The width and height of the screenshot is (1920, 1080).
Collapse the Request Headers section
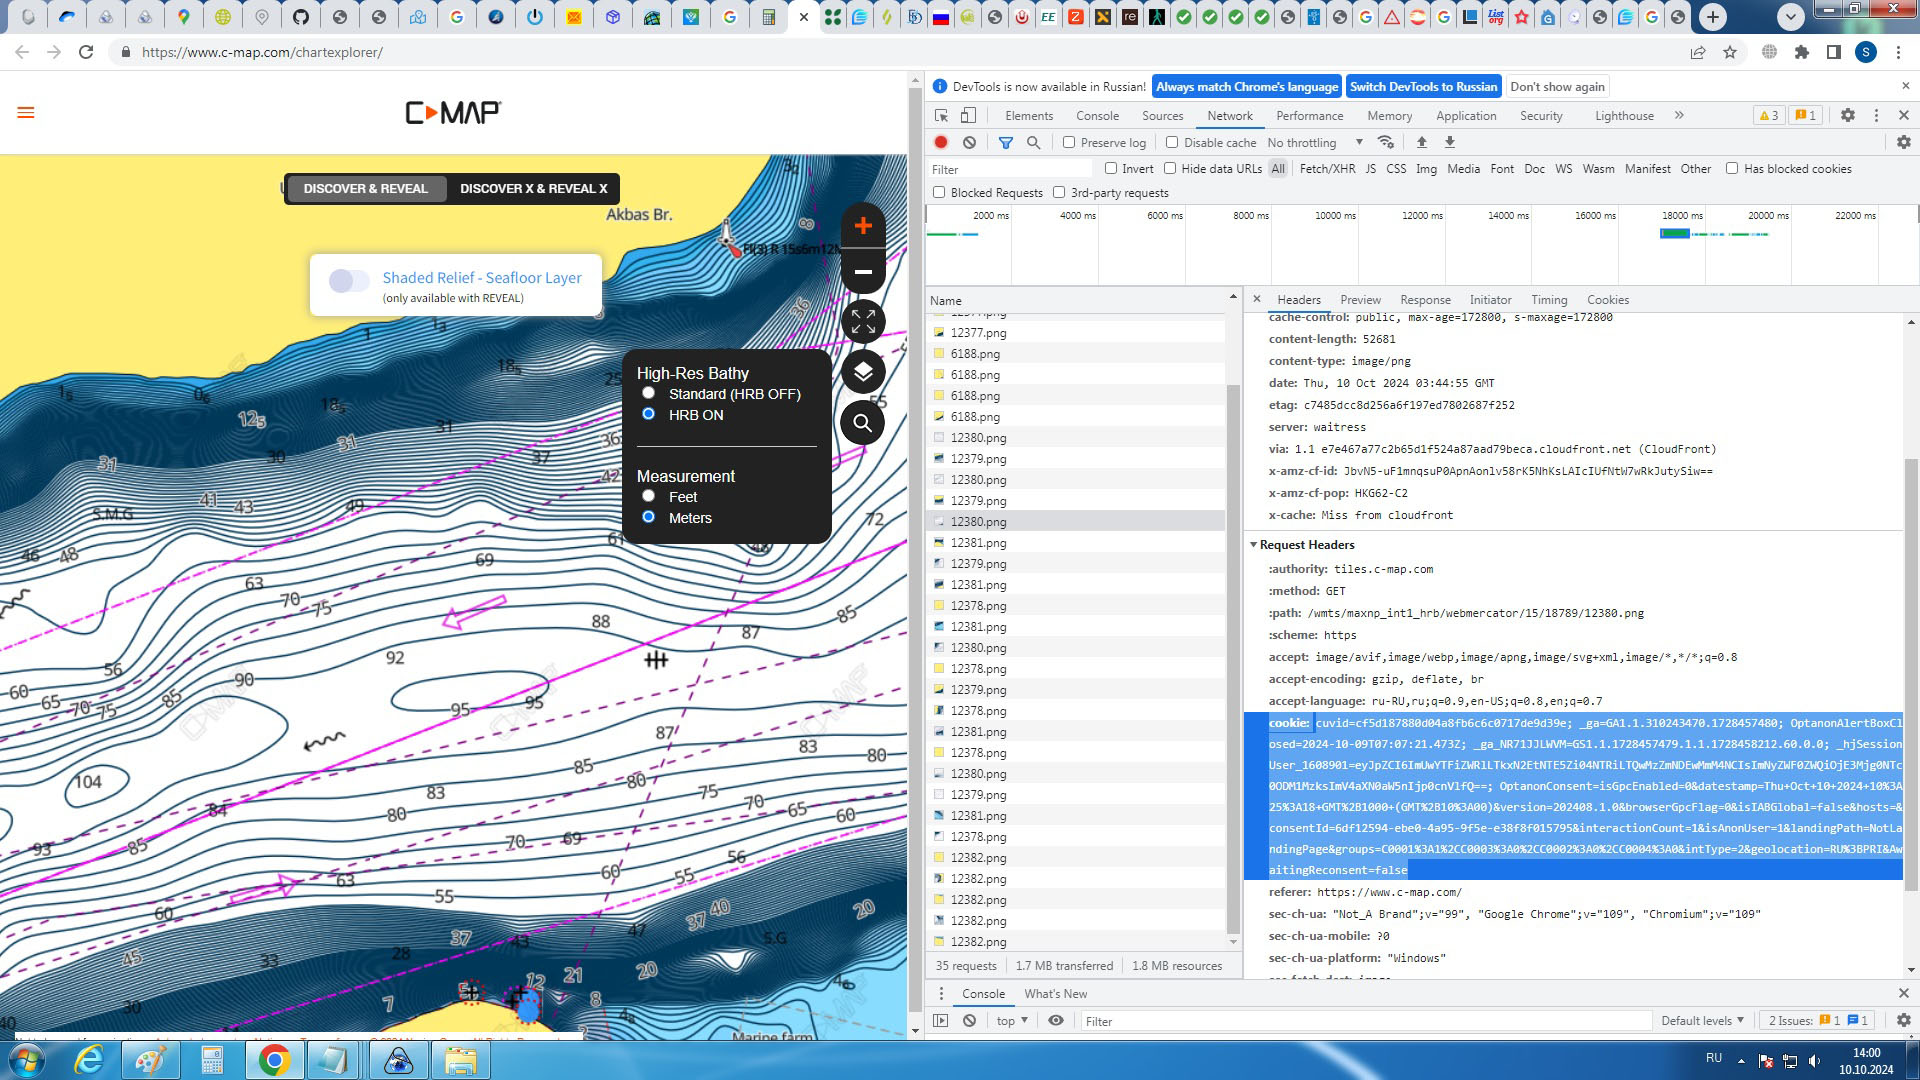pos(1254,545)
